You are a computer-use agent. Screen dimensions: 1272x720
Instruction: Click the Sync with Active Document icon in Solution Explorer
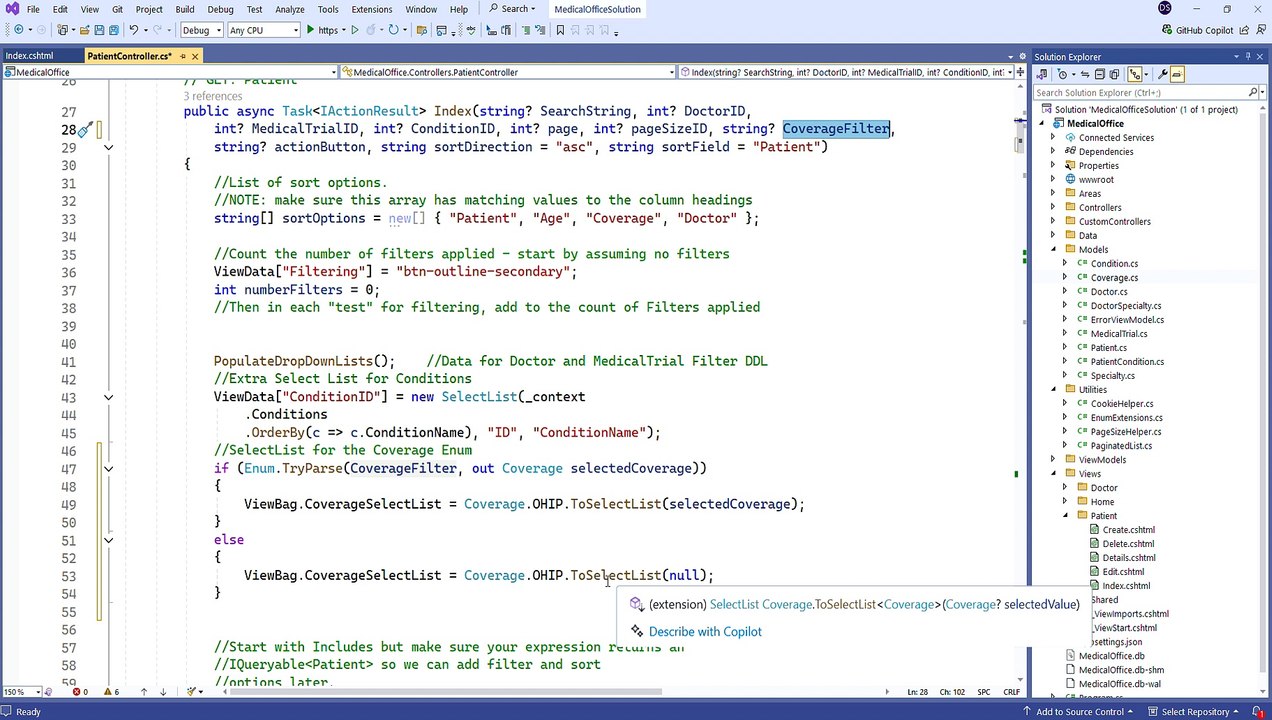(1085, 74)
